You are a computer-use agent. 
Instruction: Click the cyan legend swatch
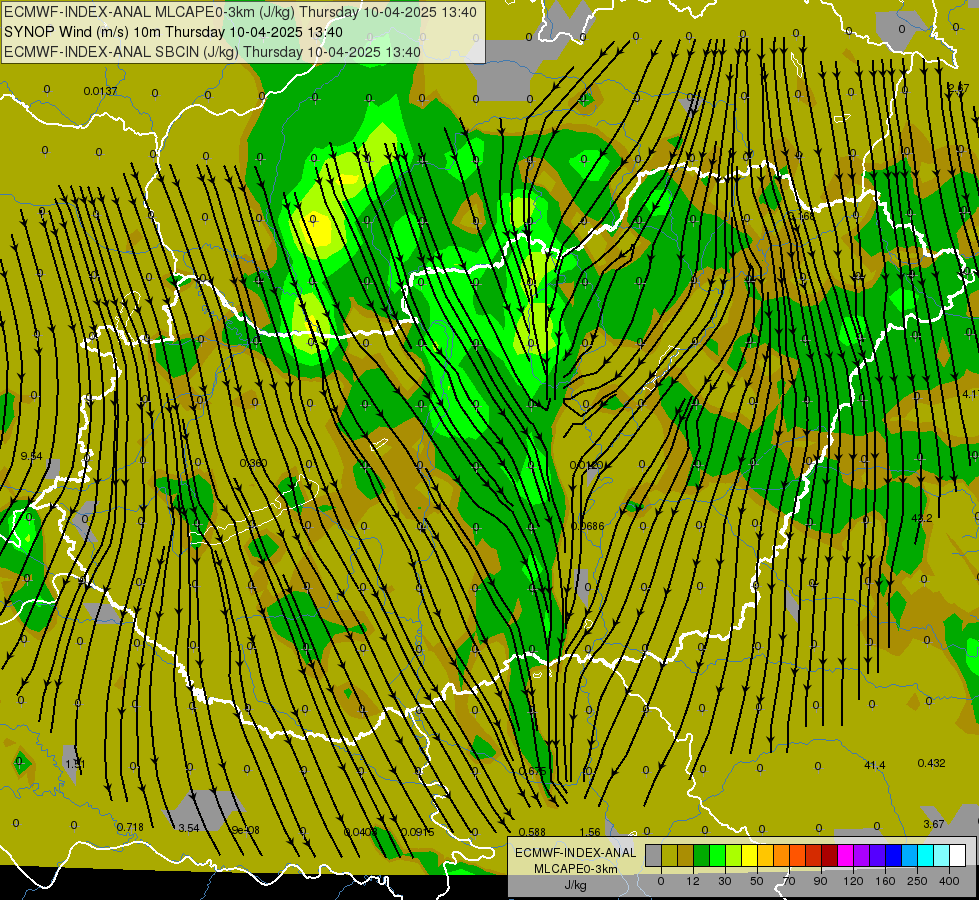[x=927, y=855]
